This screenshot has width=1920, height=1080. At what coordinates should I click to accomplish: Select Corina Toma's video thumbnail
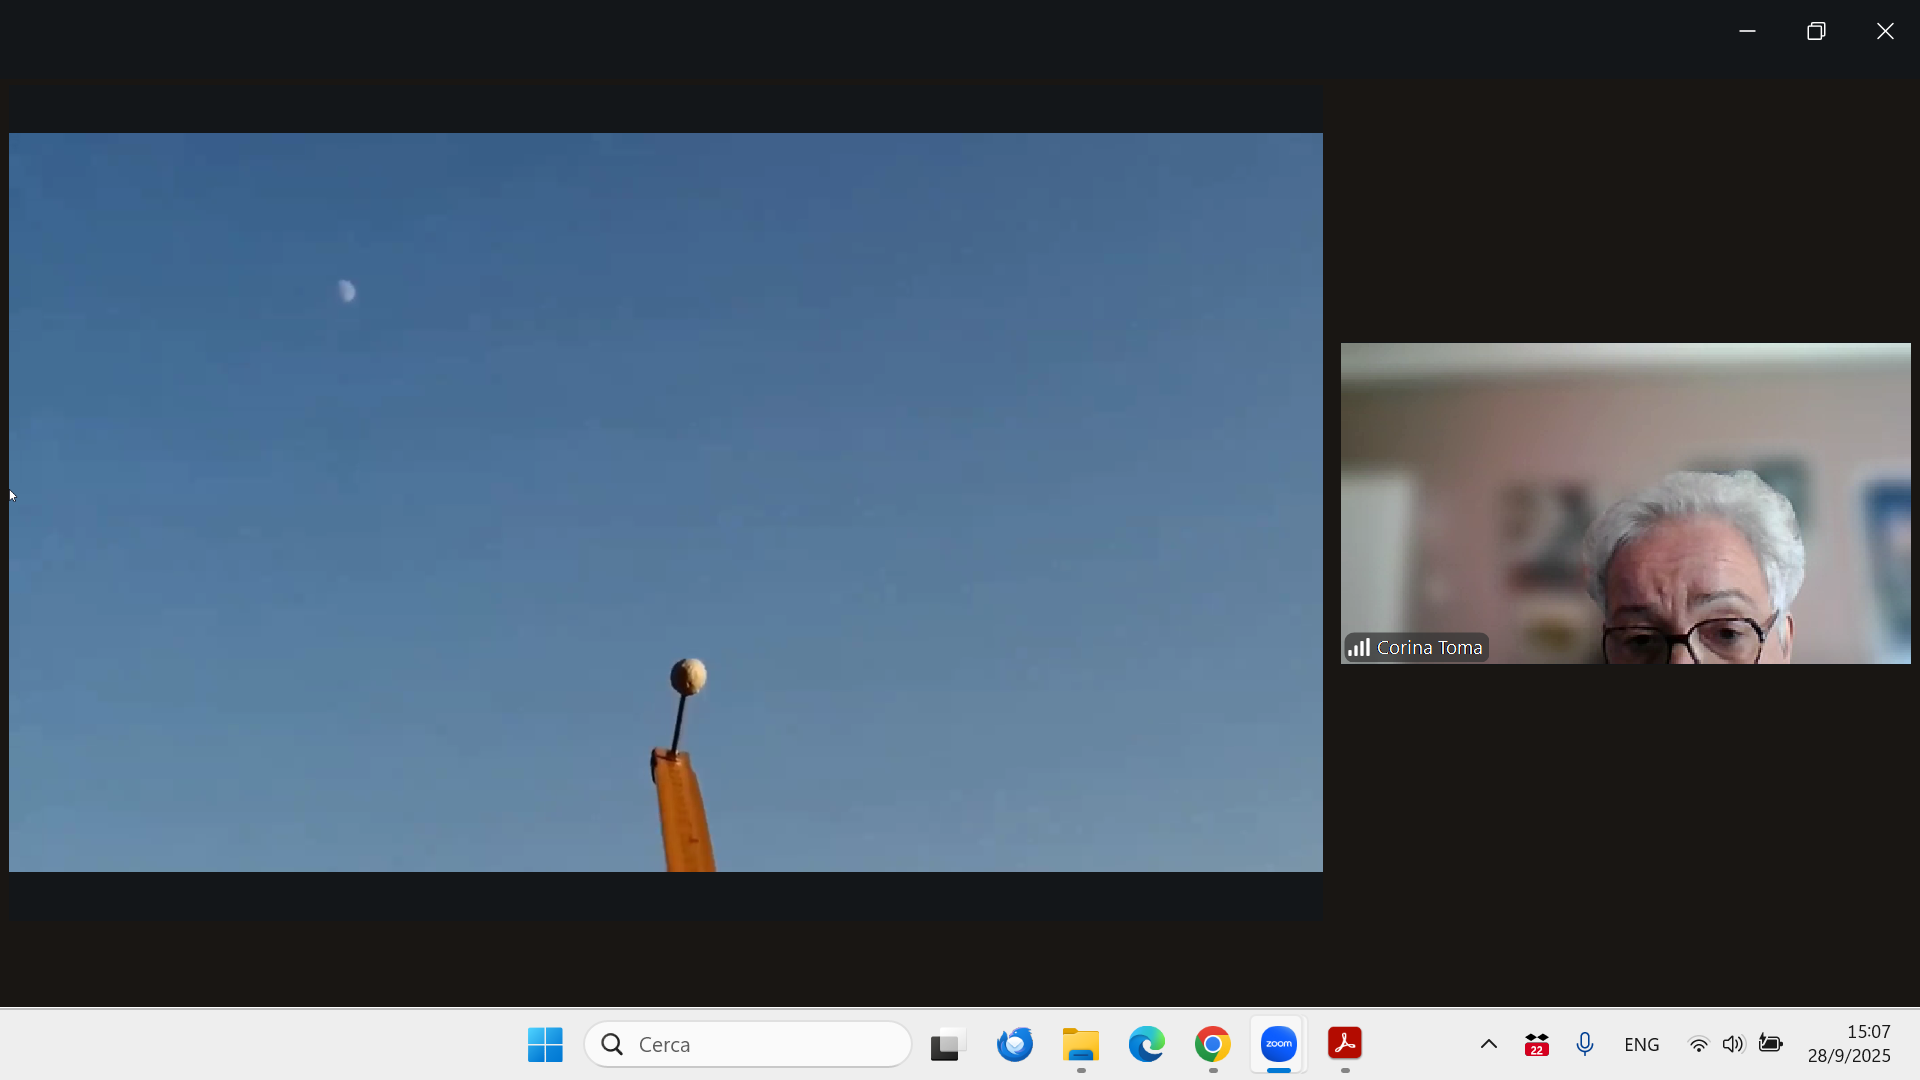[1625, 503]
